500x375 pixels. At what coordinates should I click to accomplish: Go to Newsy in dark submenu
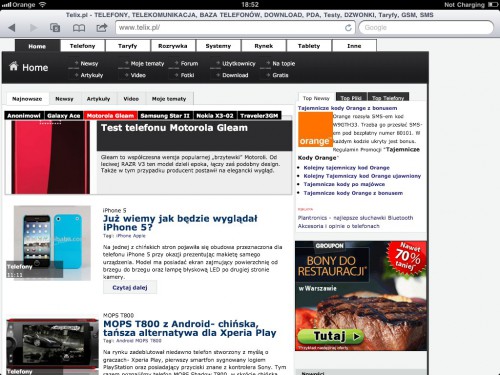point(89,63)
